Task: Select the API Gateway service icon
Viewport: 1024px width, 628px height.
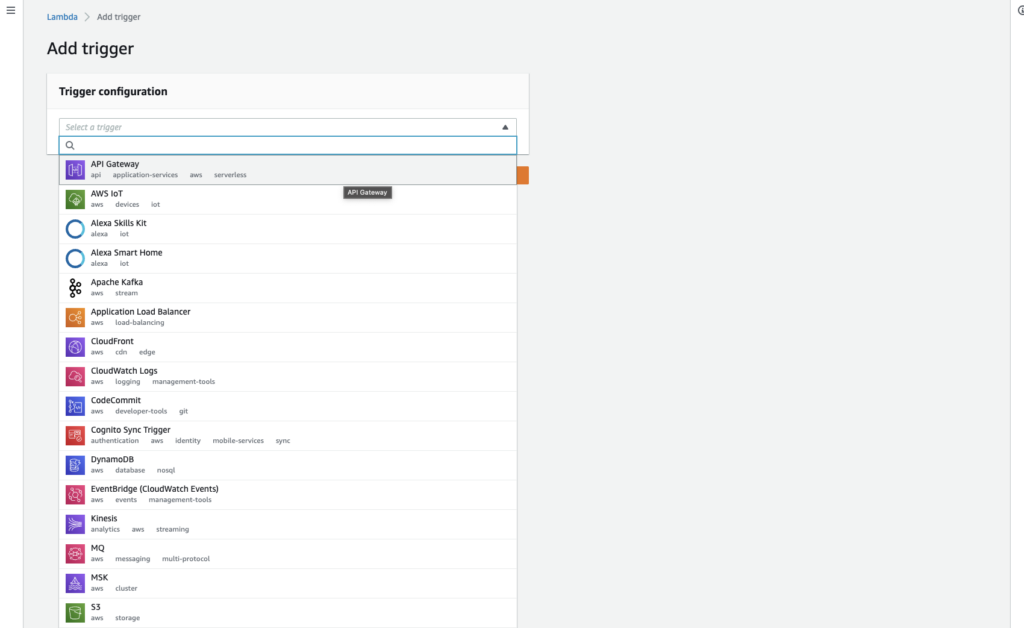Action: [x=75, y=169]
